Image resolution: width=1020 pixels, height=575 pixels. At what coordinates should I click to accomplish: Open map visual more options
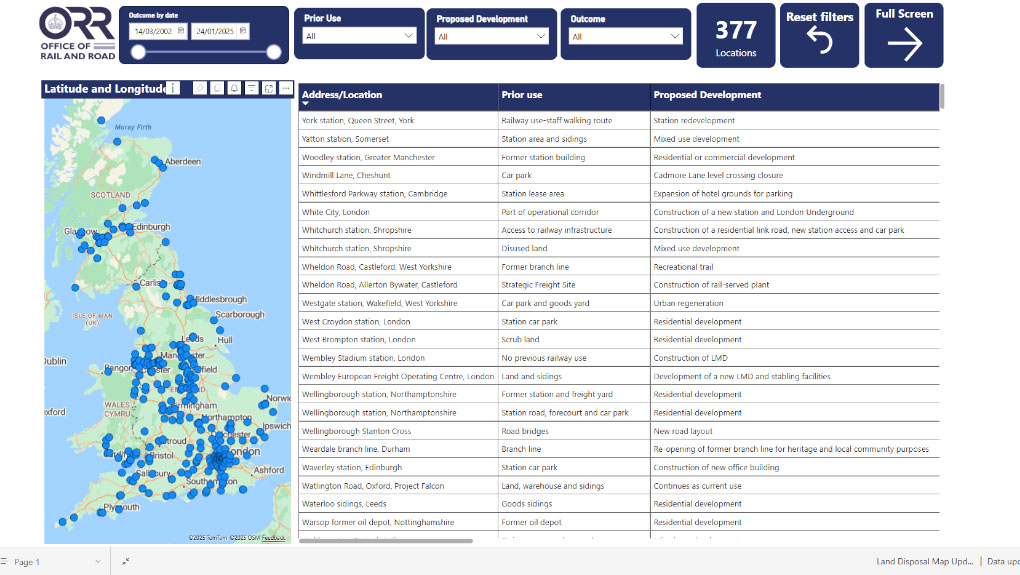(286, 89)
